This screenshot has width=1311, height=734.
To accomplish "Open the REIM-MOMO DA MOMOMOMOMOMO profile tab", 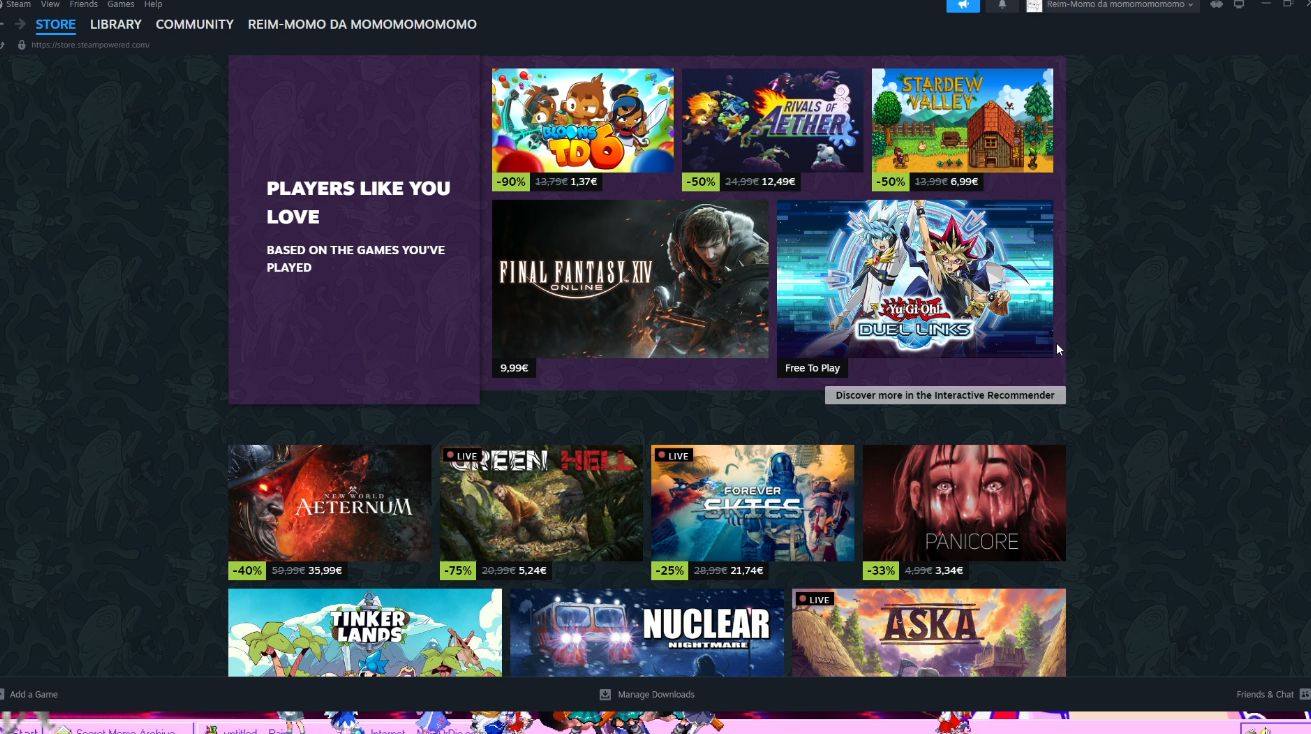I will coord(362,24).
